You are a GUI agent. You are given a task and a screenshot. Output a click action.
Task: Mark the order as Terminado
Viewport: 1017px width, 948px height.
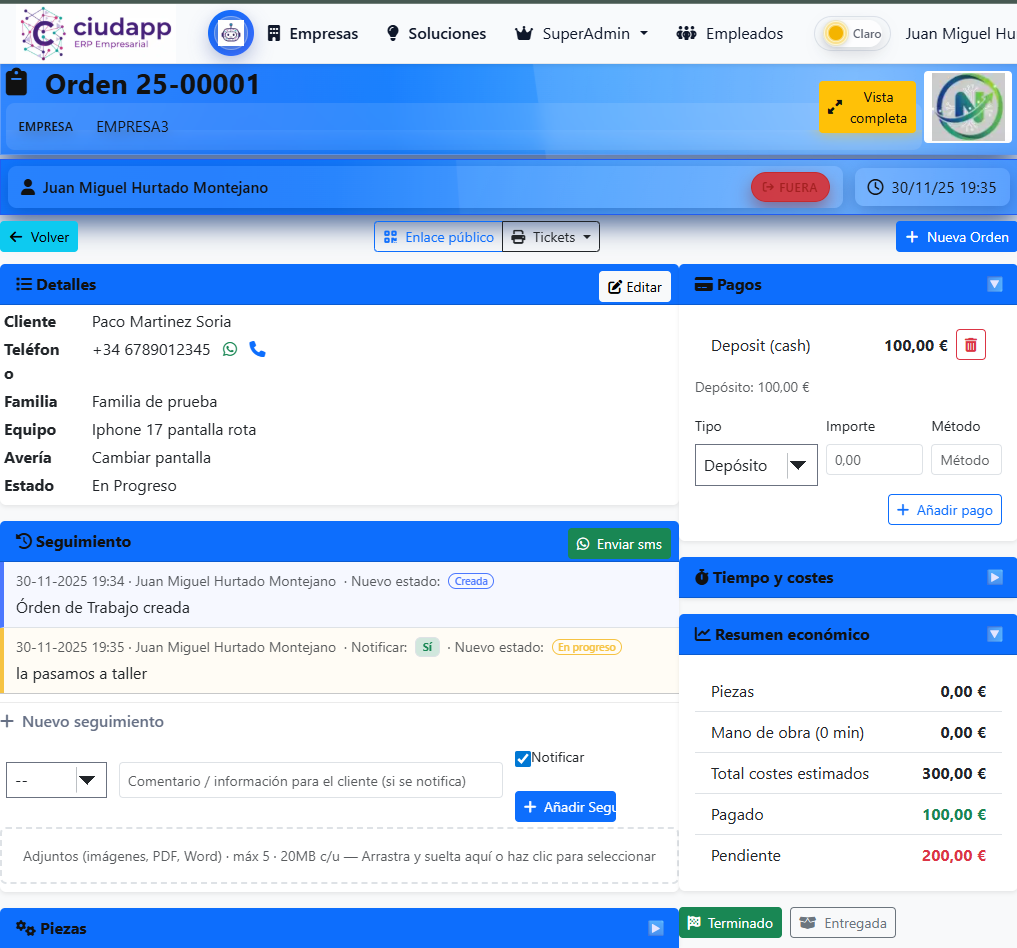coord(730,922)
